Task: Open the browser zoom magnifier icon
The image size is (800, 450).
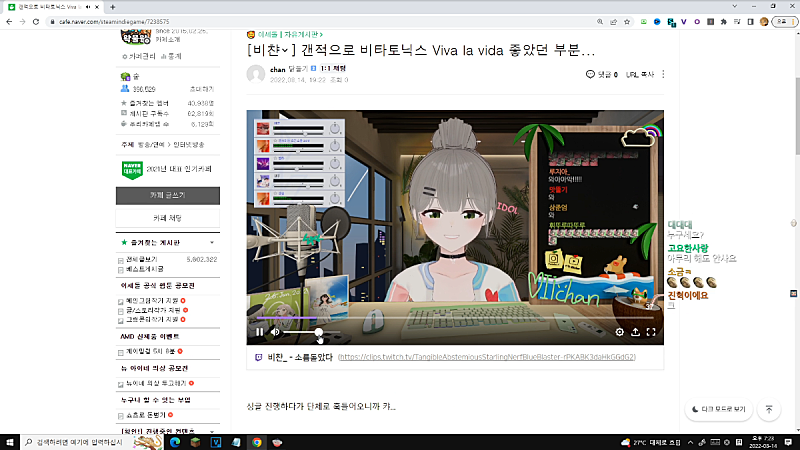Action: coord(600,22)
